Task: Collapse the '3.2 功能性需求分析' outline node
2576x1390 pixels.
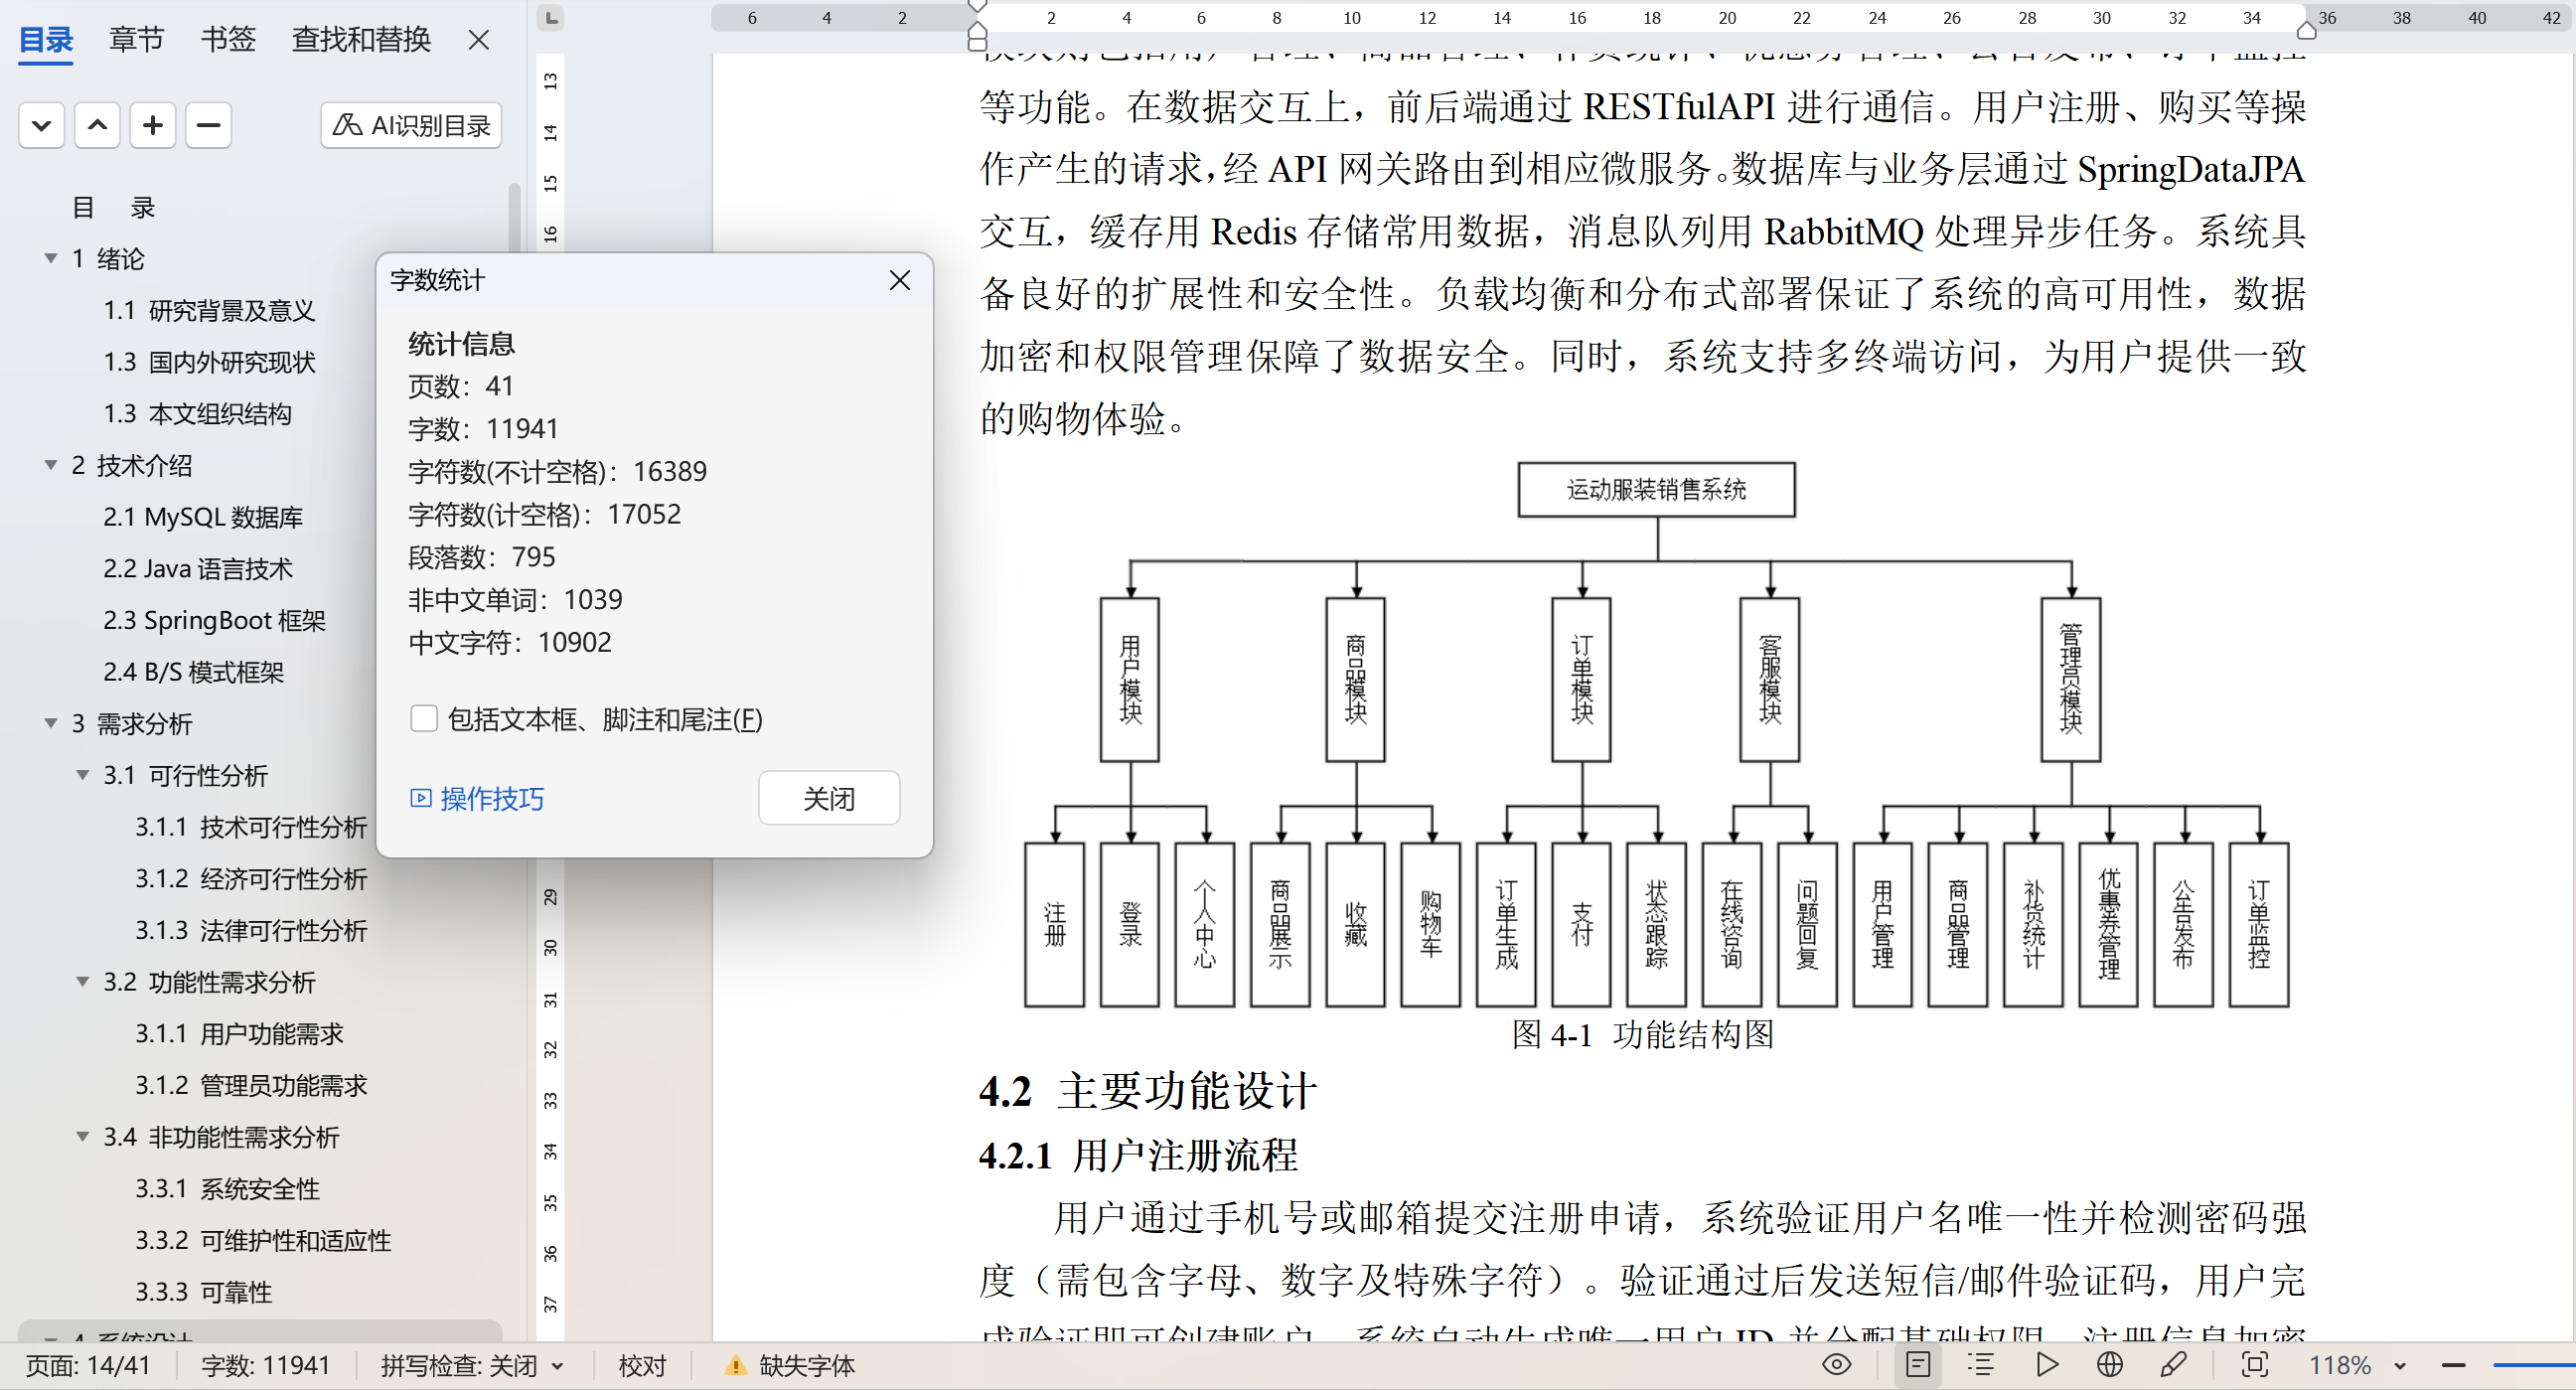Action: click(83, 982)
